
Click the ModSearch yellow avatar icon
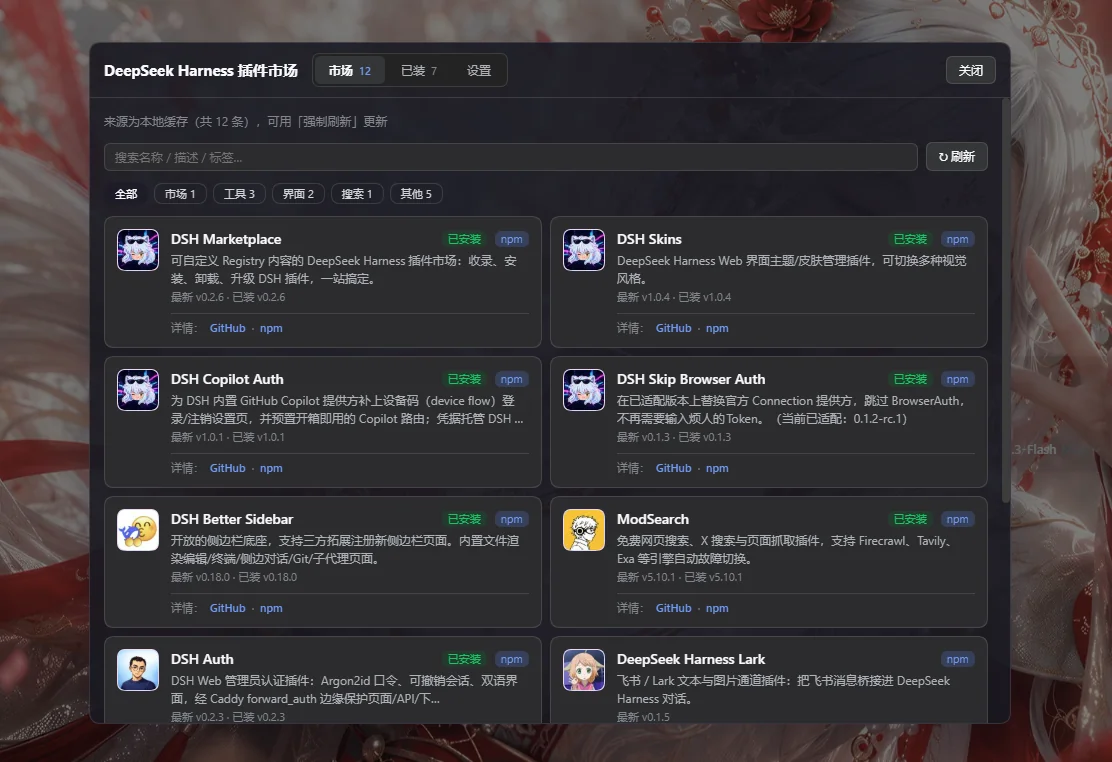point(584,530)
